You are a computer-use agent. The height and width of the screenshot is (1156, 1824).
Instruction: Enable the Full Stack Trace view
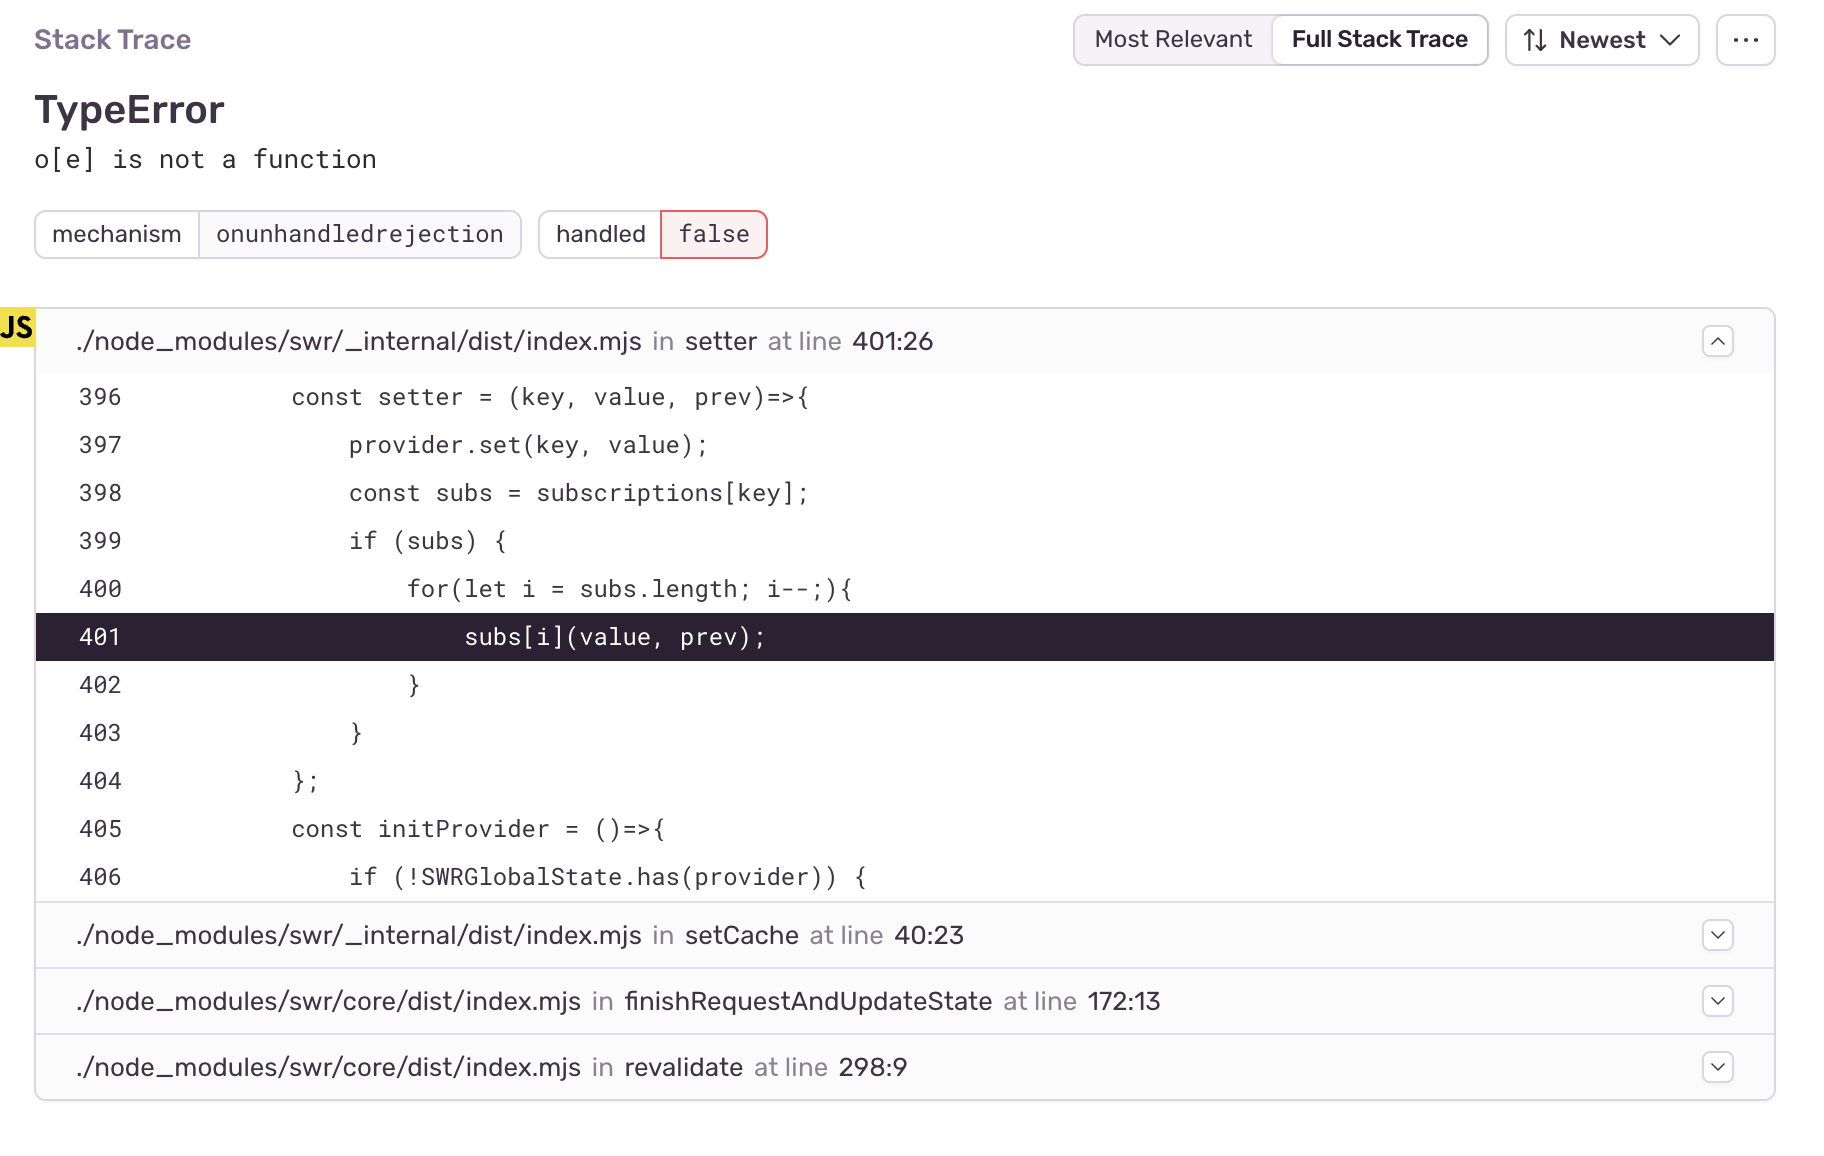1379,39
